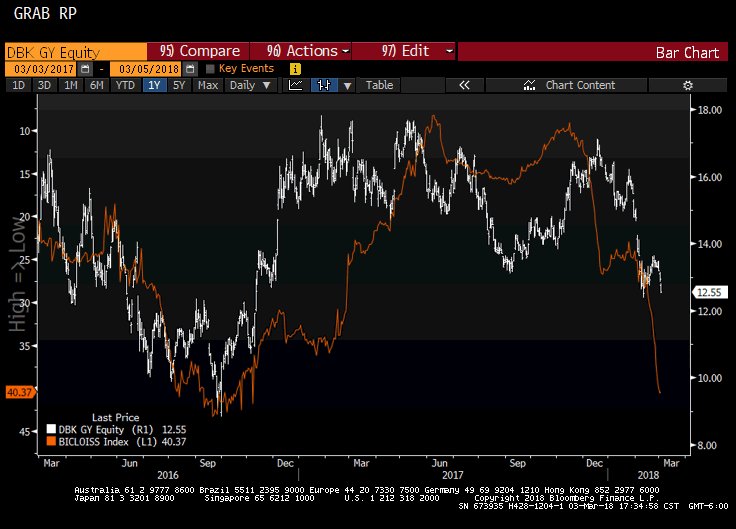Viewport: 736px width, 529px height.
Task: Open the 96) Actions dropdown menu
Action: point(300,51)
